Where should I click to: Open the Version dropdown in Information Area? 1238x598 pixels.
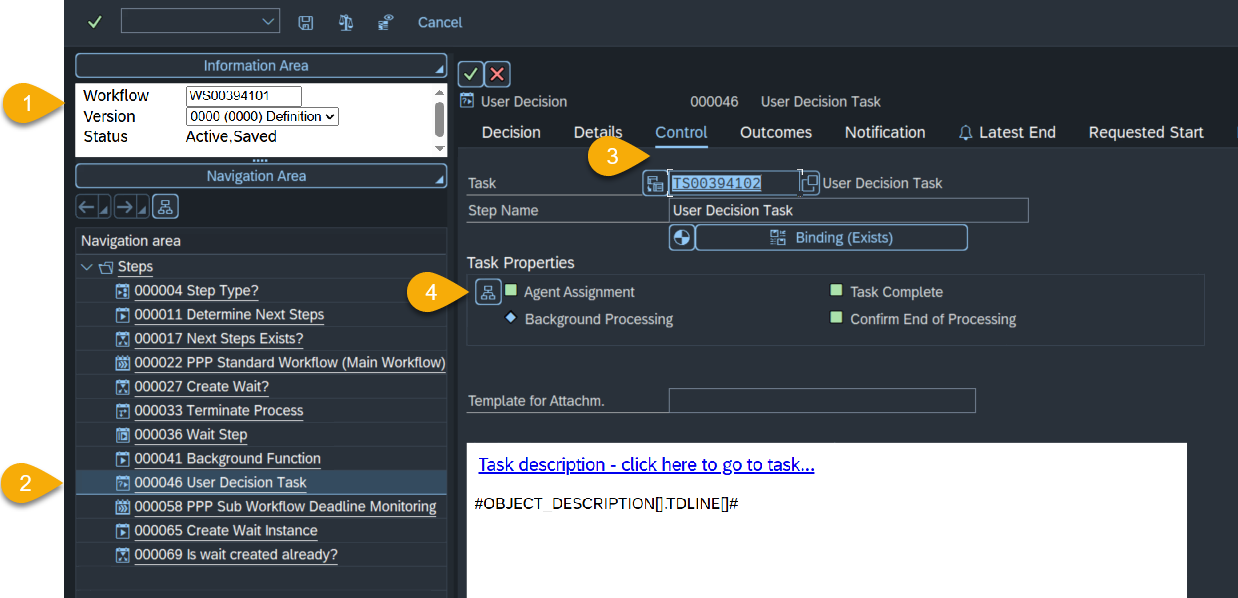click(263, 117)
